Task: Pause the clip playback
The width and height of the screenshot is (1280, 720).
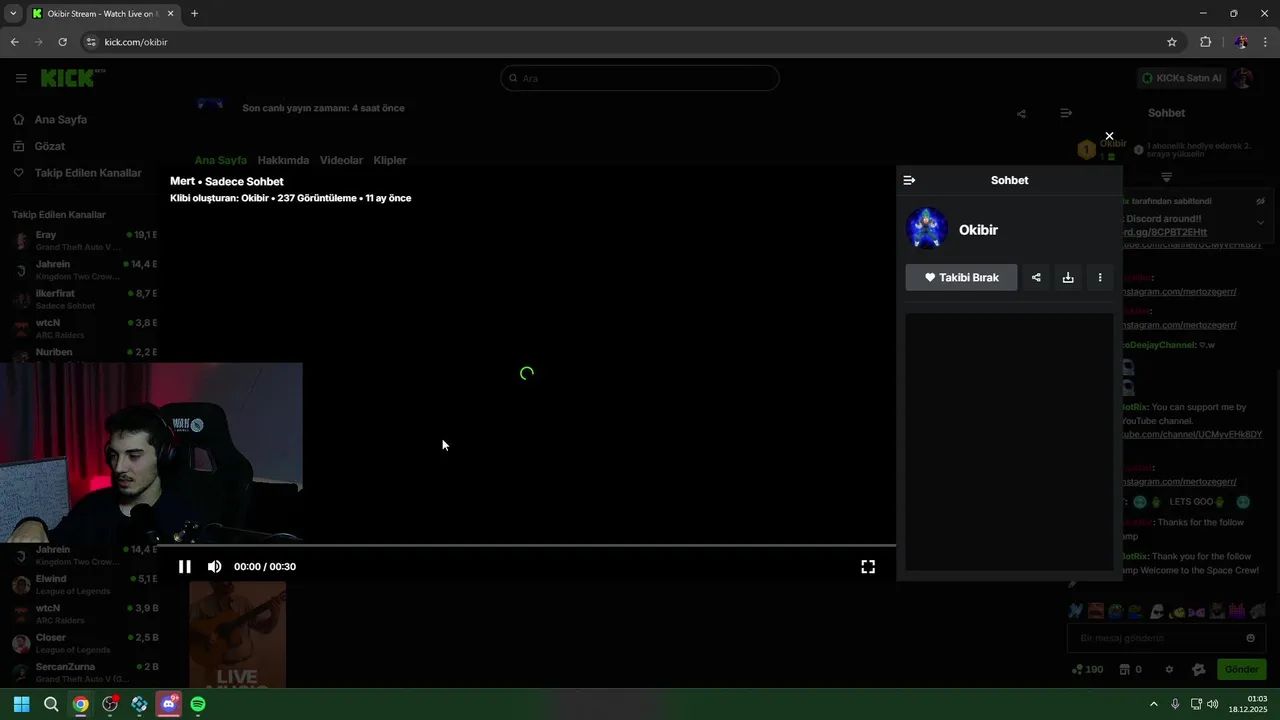Action: (185, 566)
